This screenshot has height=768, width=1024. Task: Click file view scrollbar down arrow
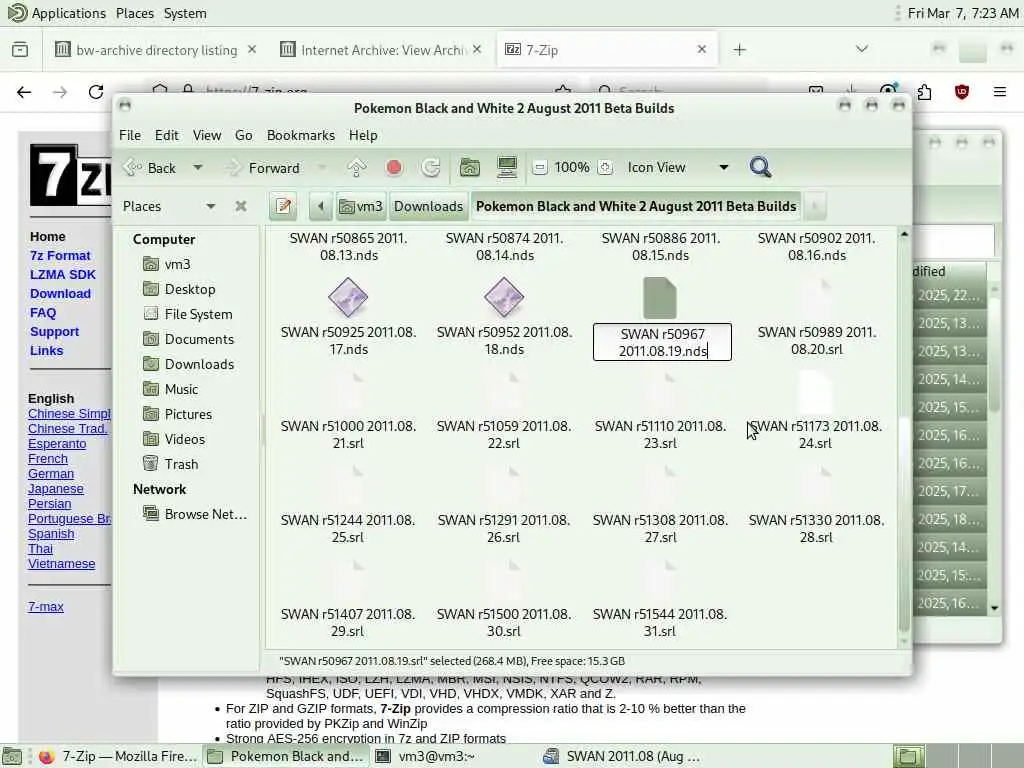[x=904, y=642]
